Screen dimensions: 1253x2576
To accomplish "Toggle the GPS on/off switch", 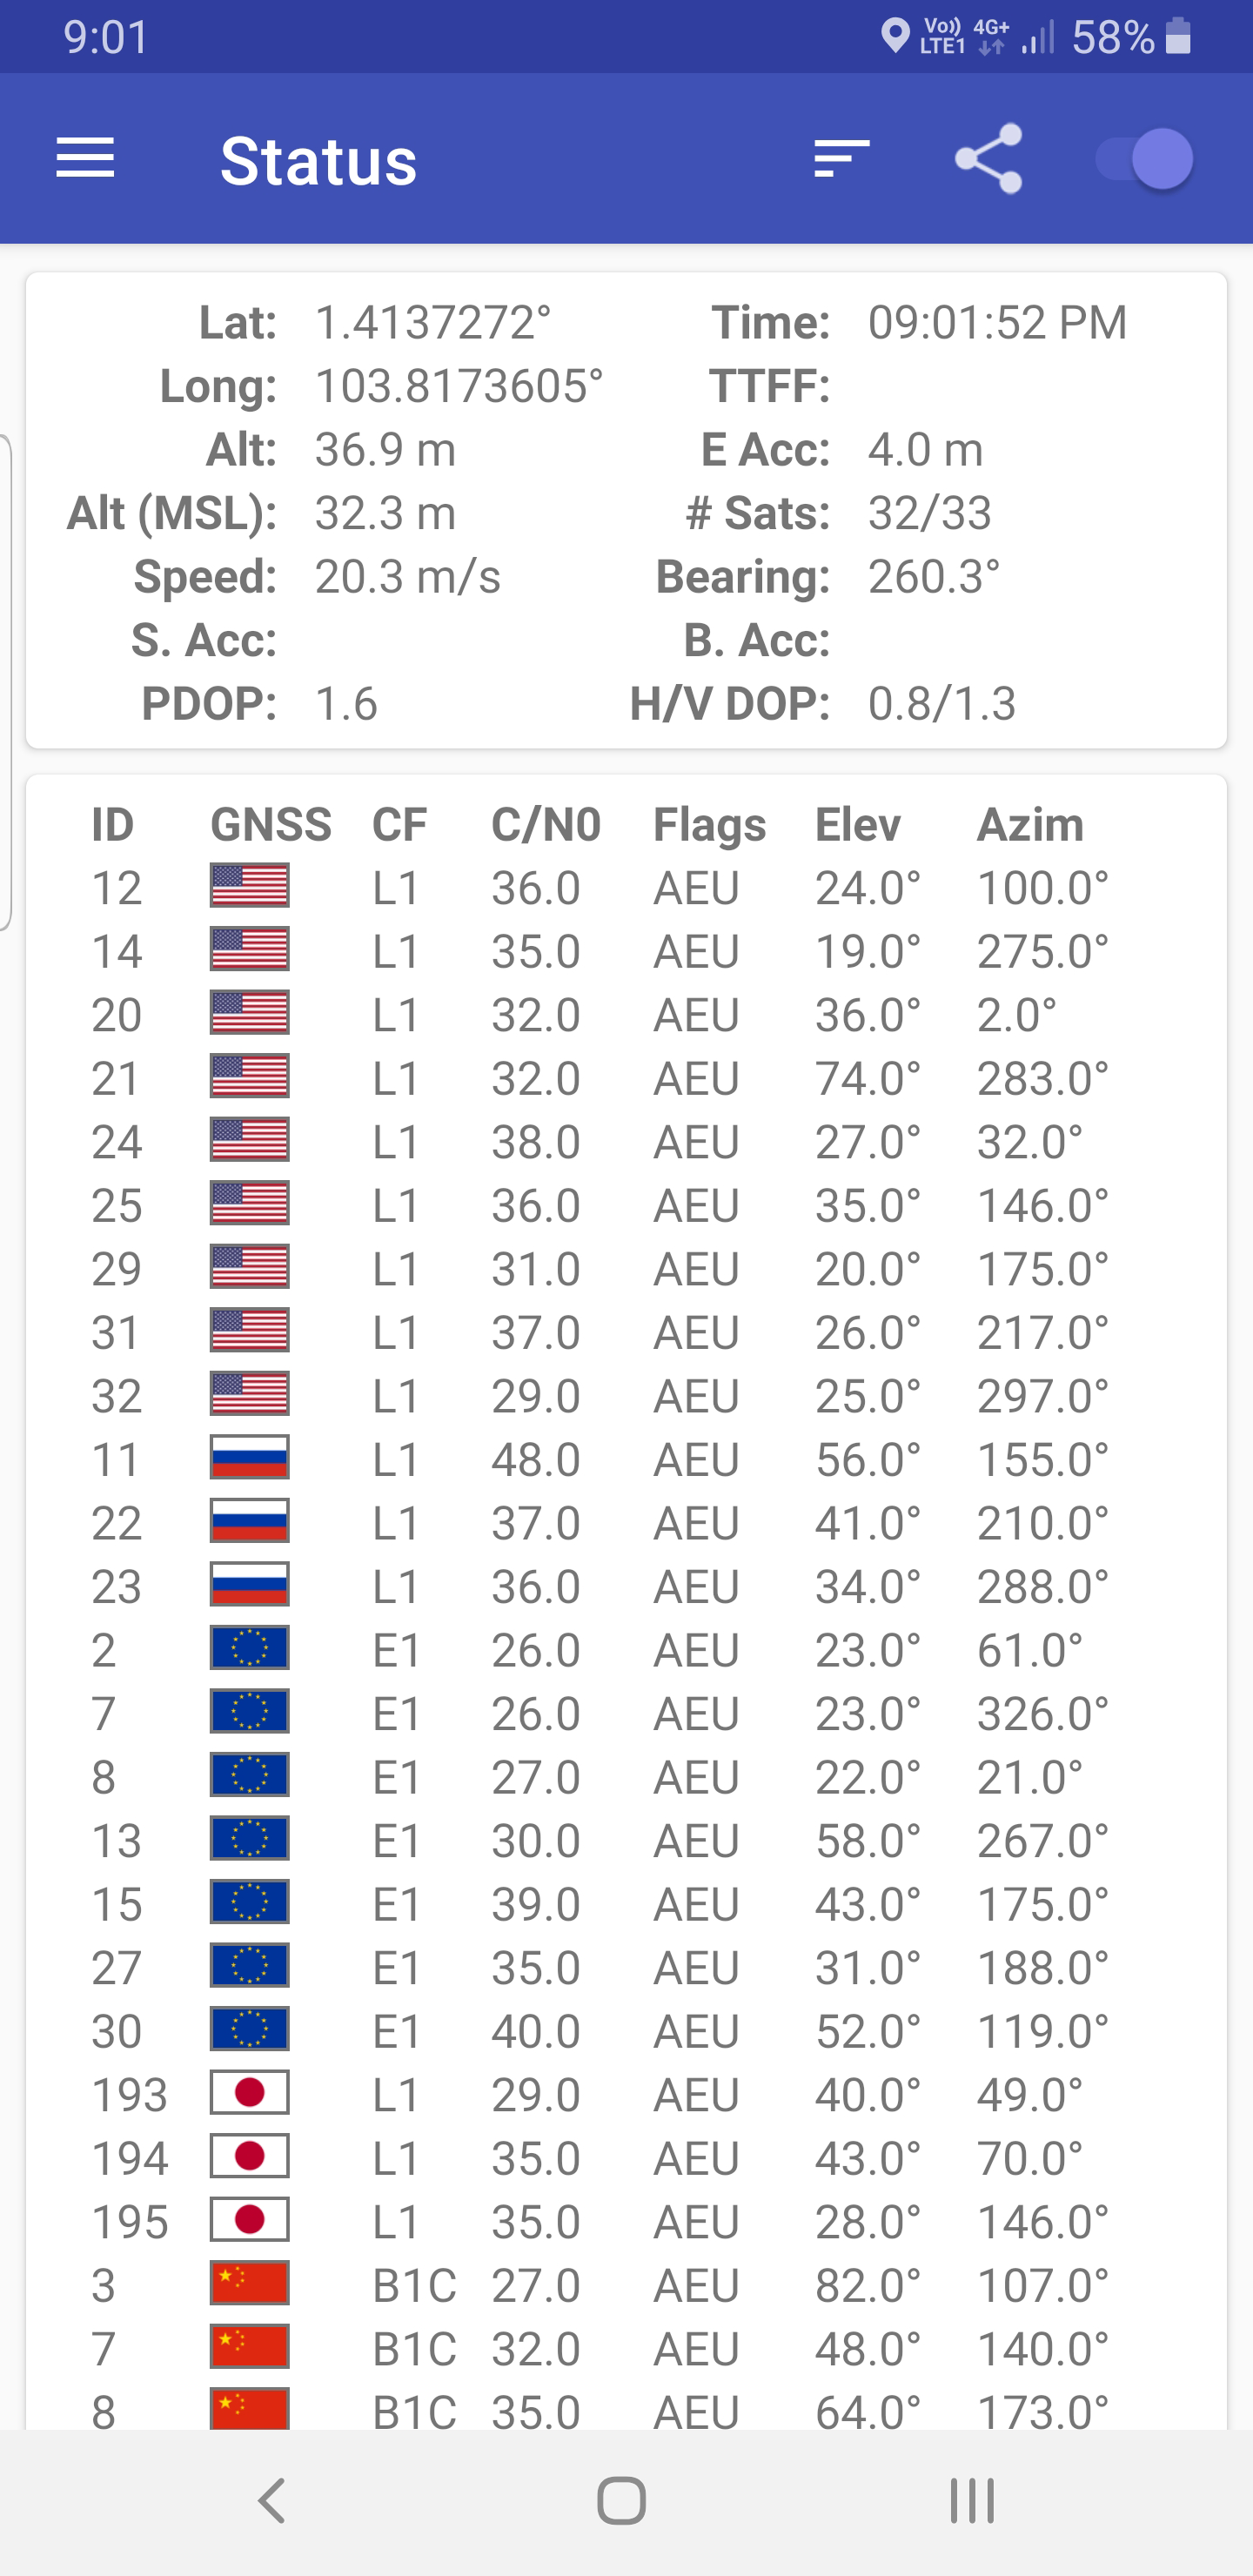I will (x=1145, y=159).
